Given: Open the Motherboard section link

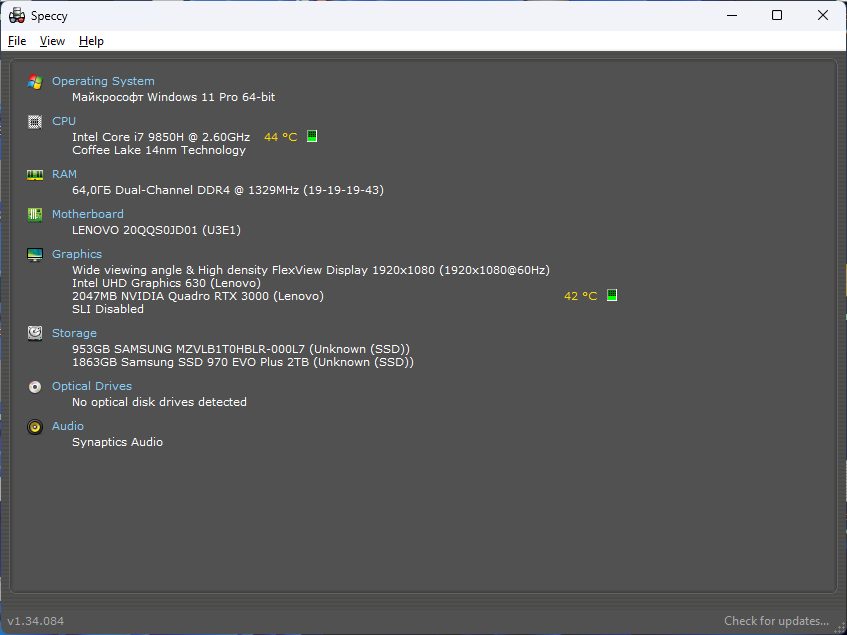Looking at the screenshot, I should 88,214.
